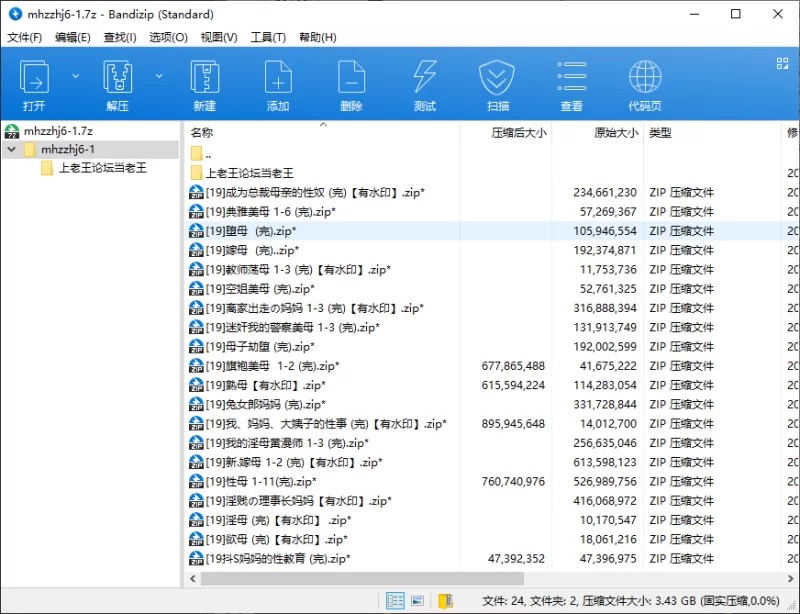Sort by the 原始大小 column header

click(616, 132)
